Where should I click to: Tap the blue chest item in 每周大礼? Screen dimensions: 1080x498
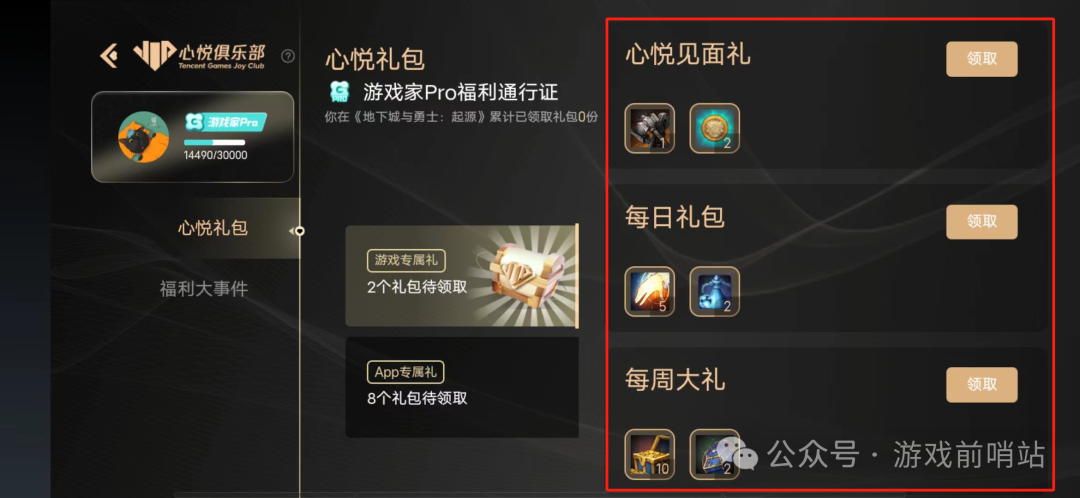(x=714, y=454)
